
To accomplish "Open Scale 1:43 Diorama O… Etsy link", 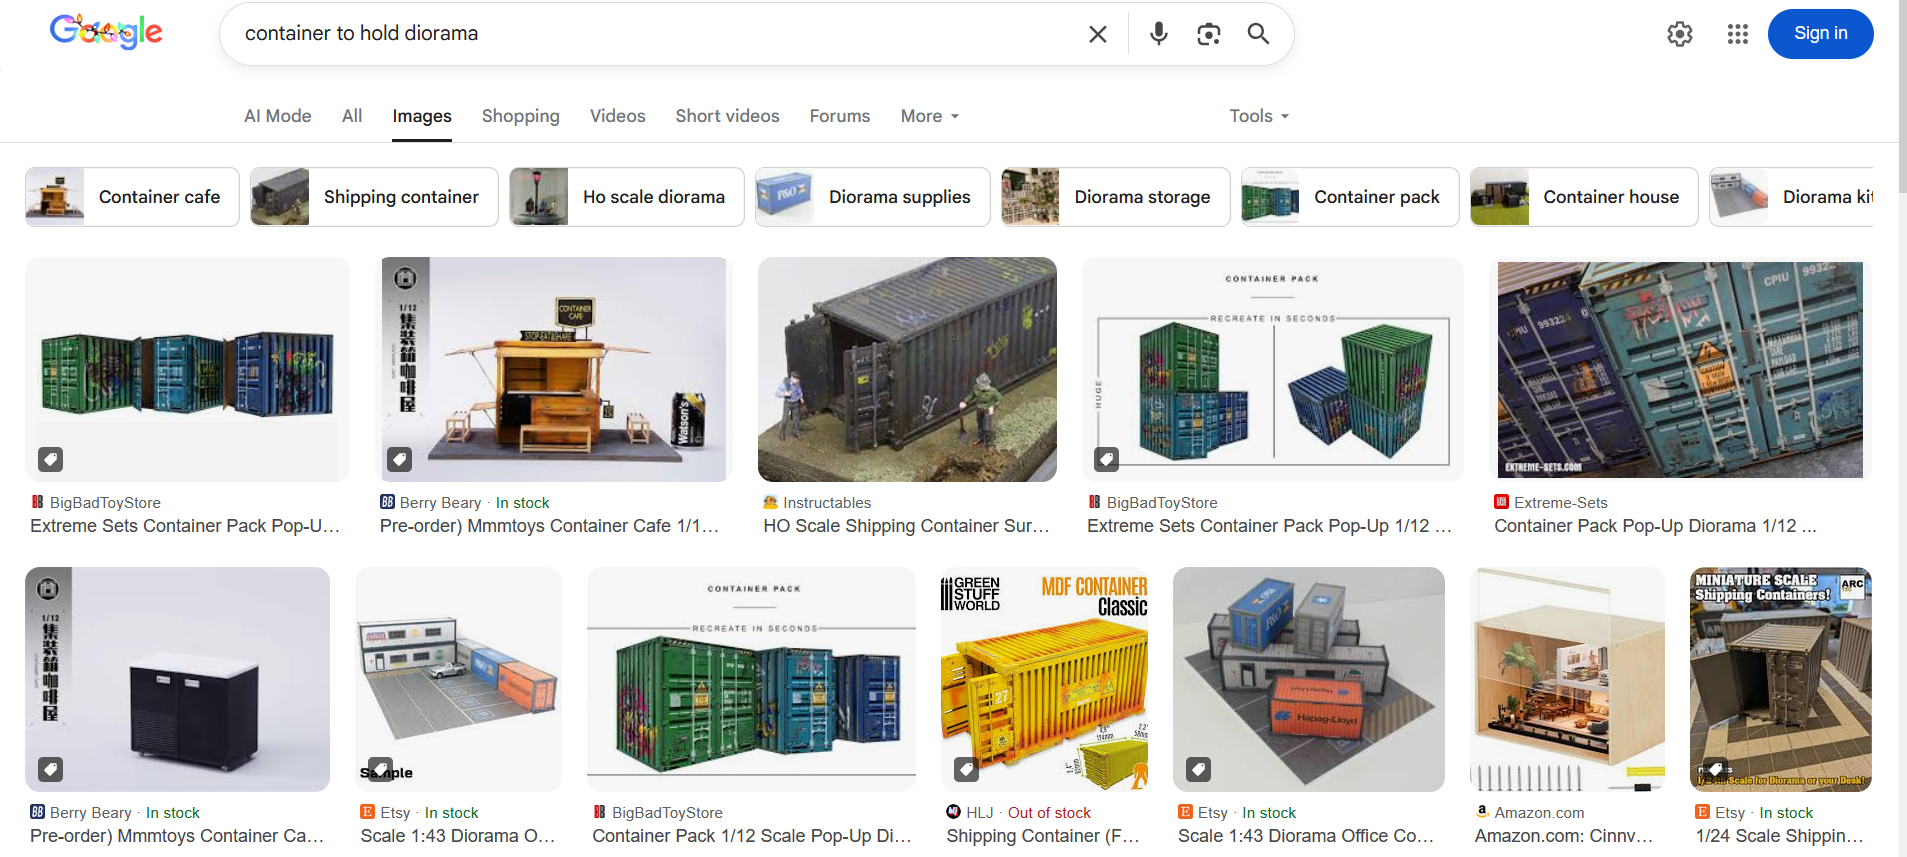I will pos(457,836).
